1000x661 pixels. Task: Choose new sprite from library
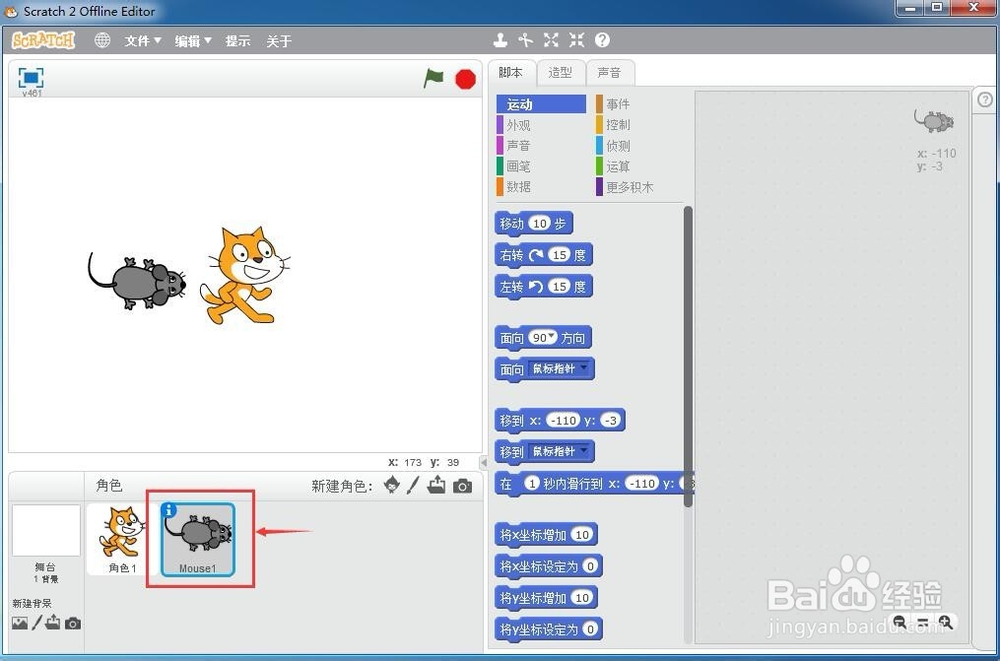[392, 486]
